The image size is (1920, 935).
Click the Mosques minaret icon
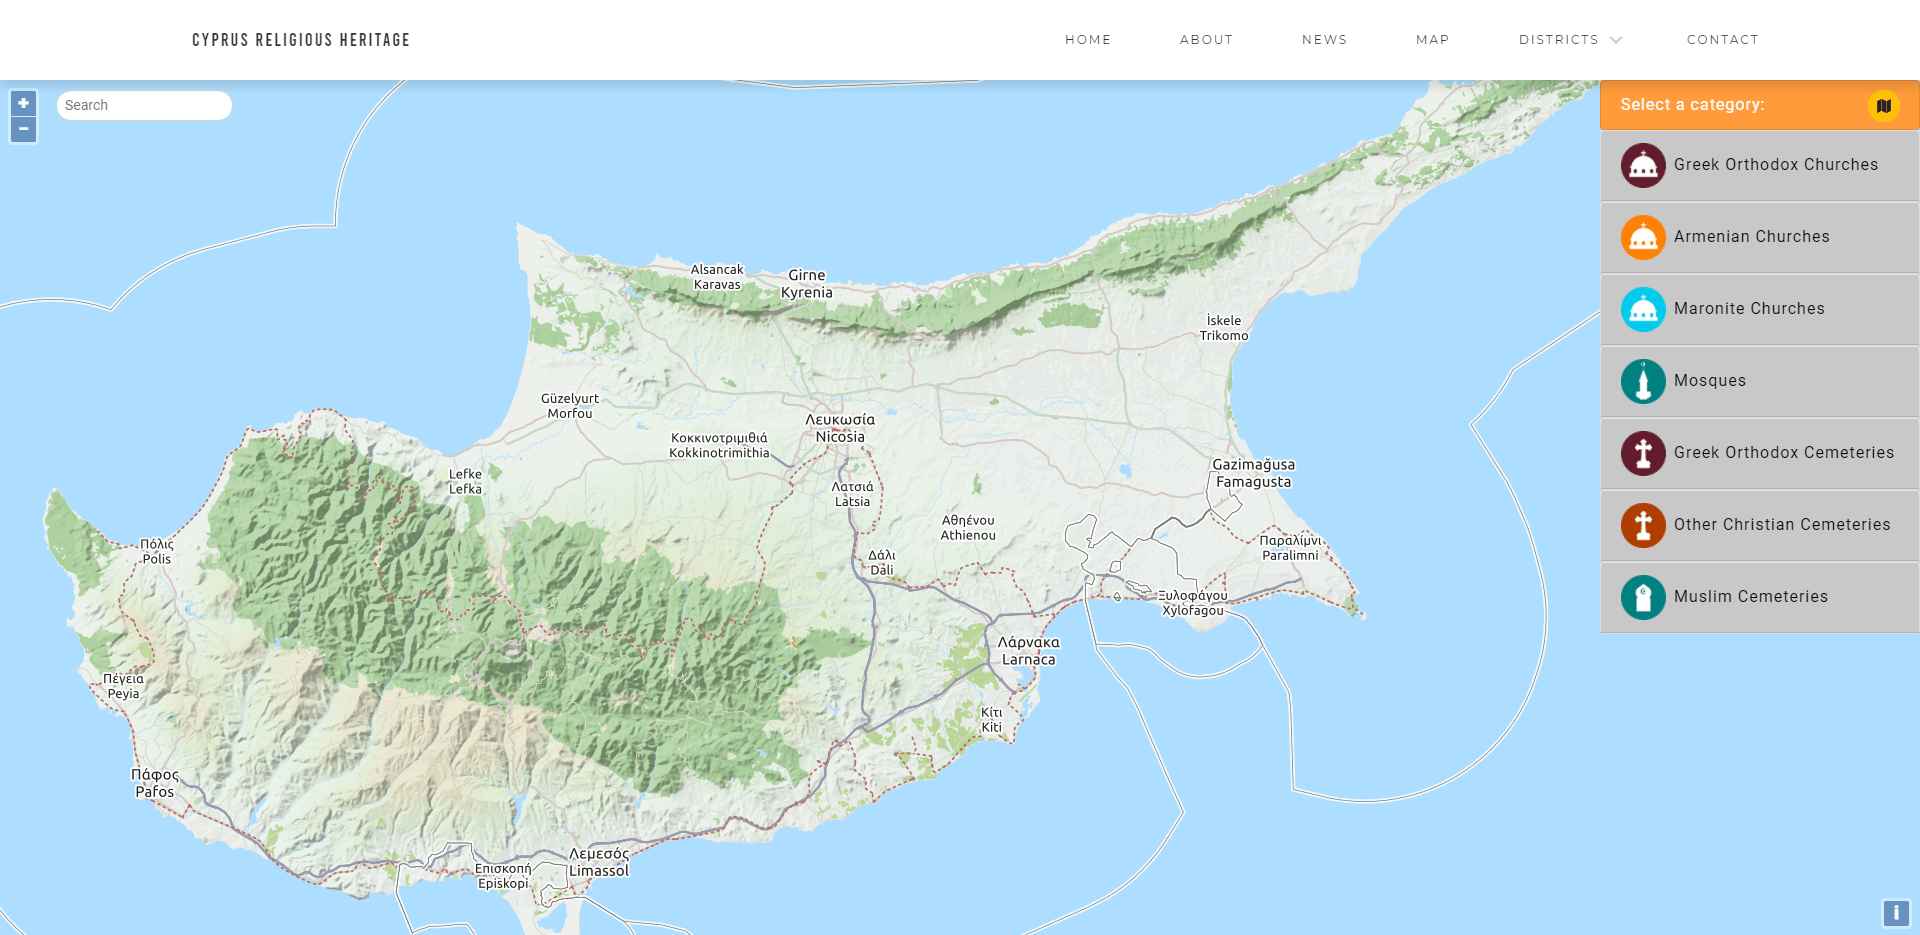click(x=1642, y=381)
